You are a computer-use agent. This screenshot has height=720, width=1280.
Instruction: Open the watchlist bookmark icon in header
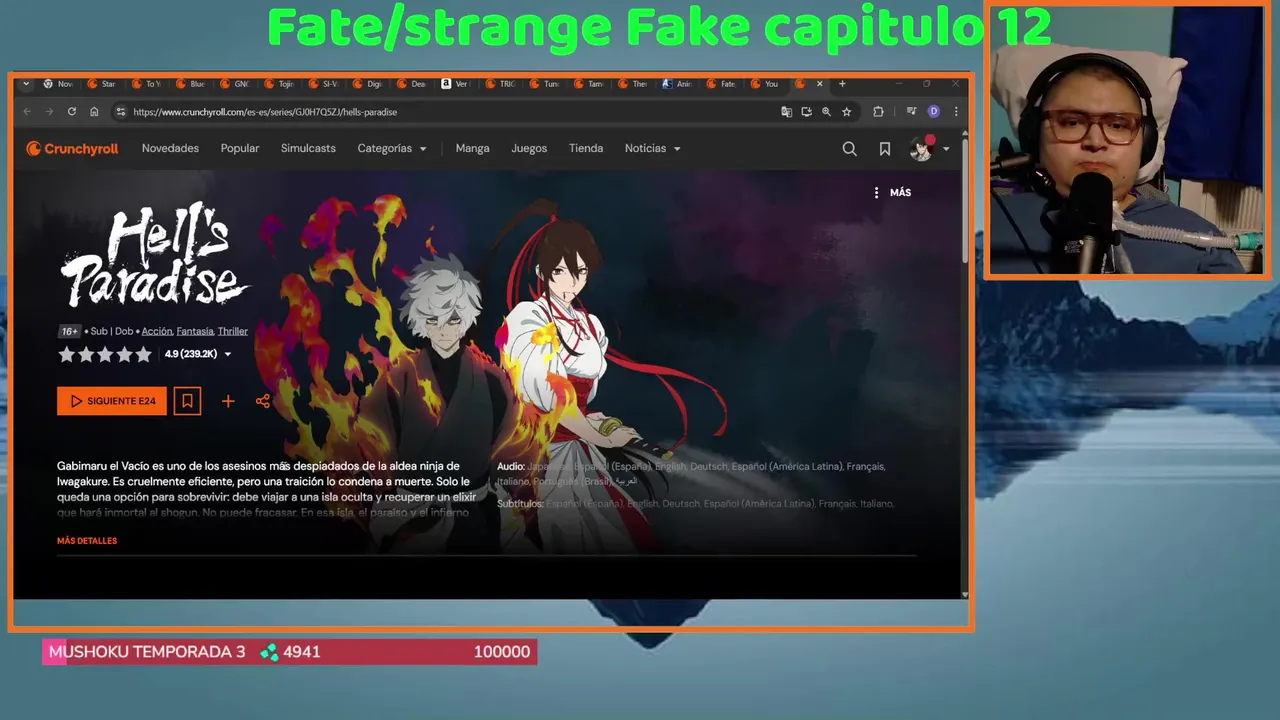pyautogui.click(x=885, y=149)
